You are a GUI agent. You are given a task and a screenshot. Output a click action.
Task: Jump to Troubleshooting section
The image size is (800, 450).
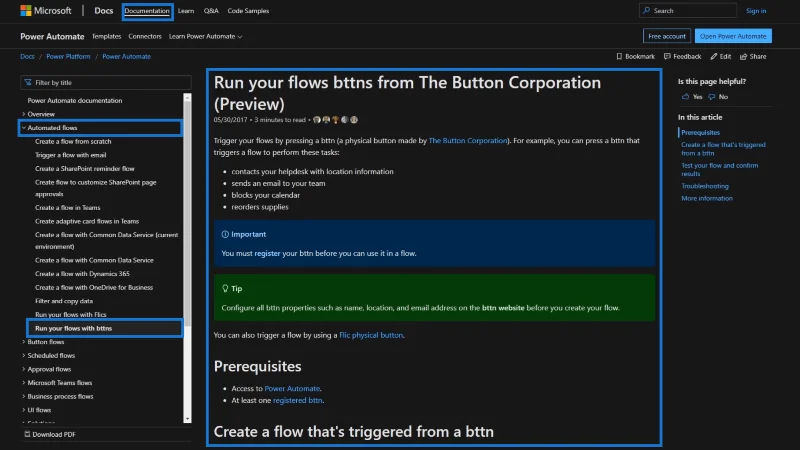pyautogui.click(x=705, y=186)
